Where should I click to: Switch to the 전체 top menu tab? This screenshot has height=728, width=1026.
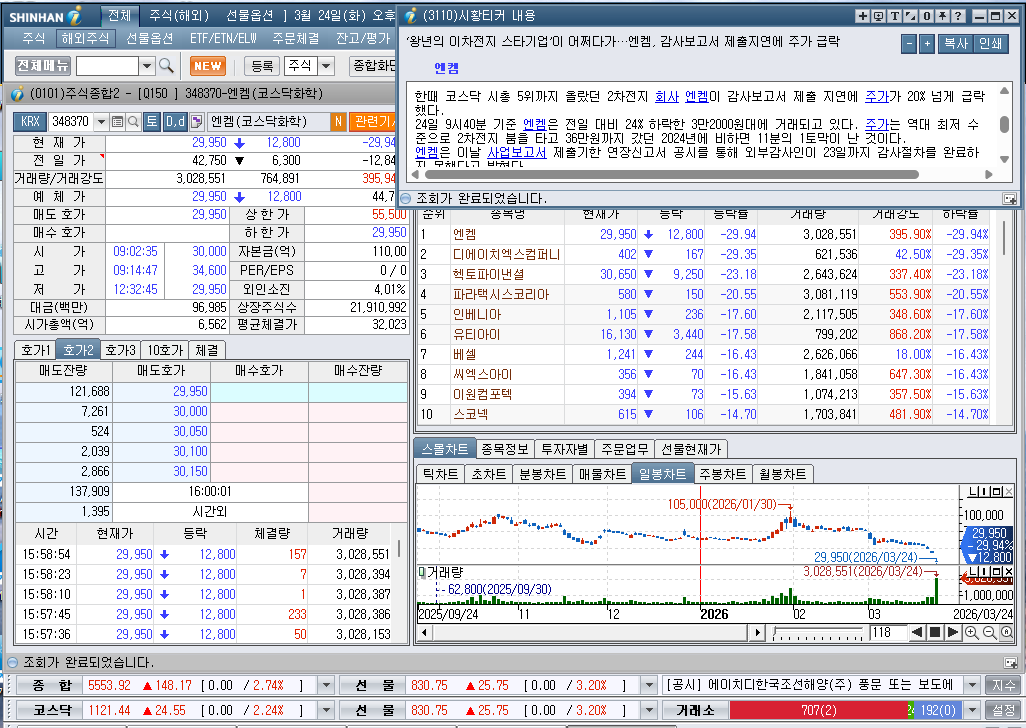(119, 15)
